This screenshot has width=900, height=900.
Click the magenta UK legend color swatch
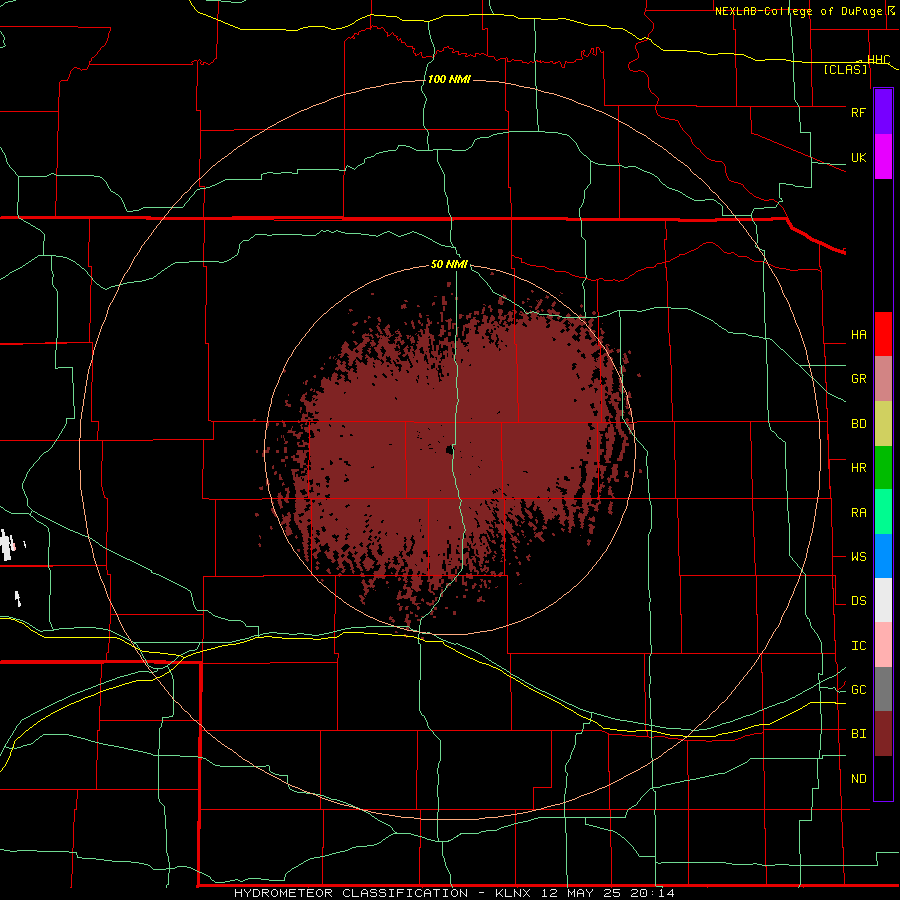pos(883,157)
